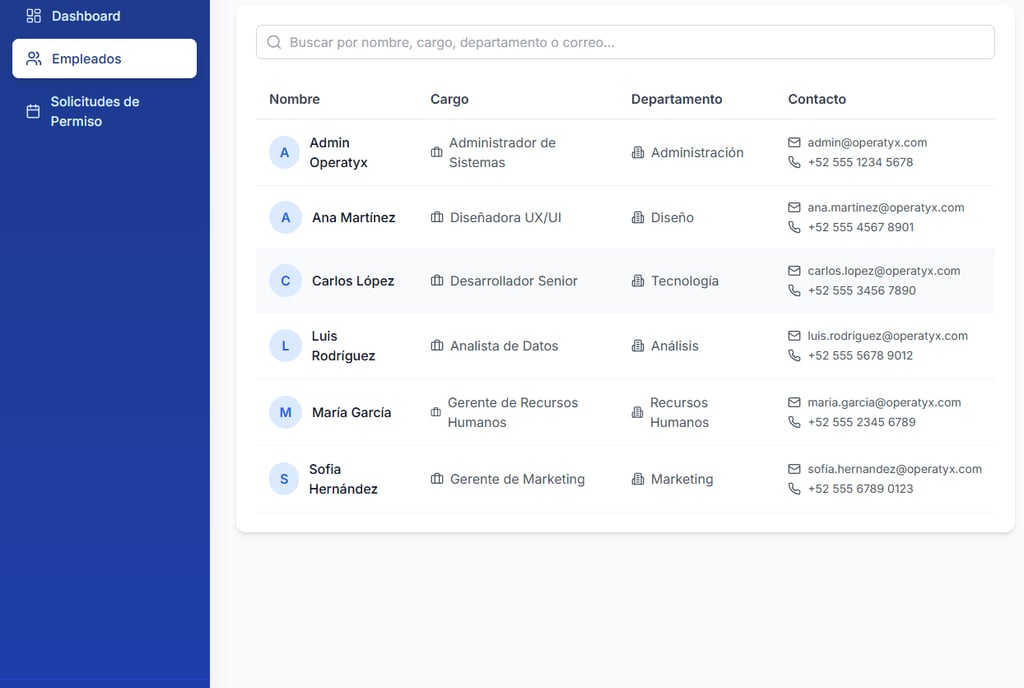Focus the employee search input field
This screenshot has height=688, width=1024.
click(625, 42)
